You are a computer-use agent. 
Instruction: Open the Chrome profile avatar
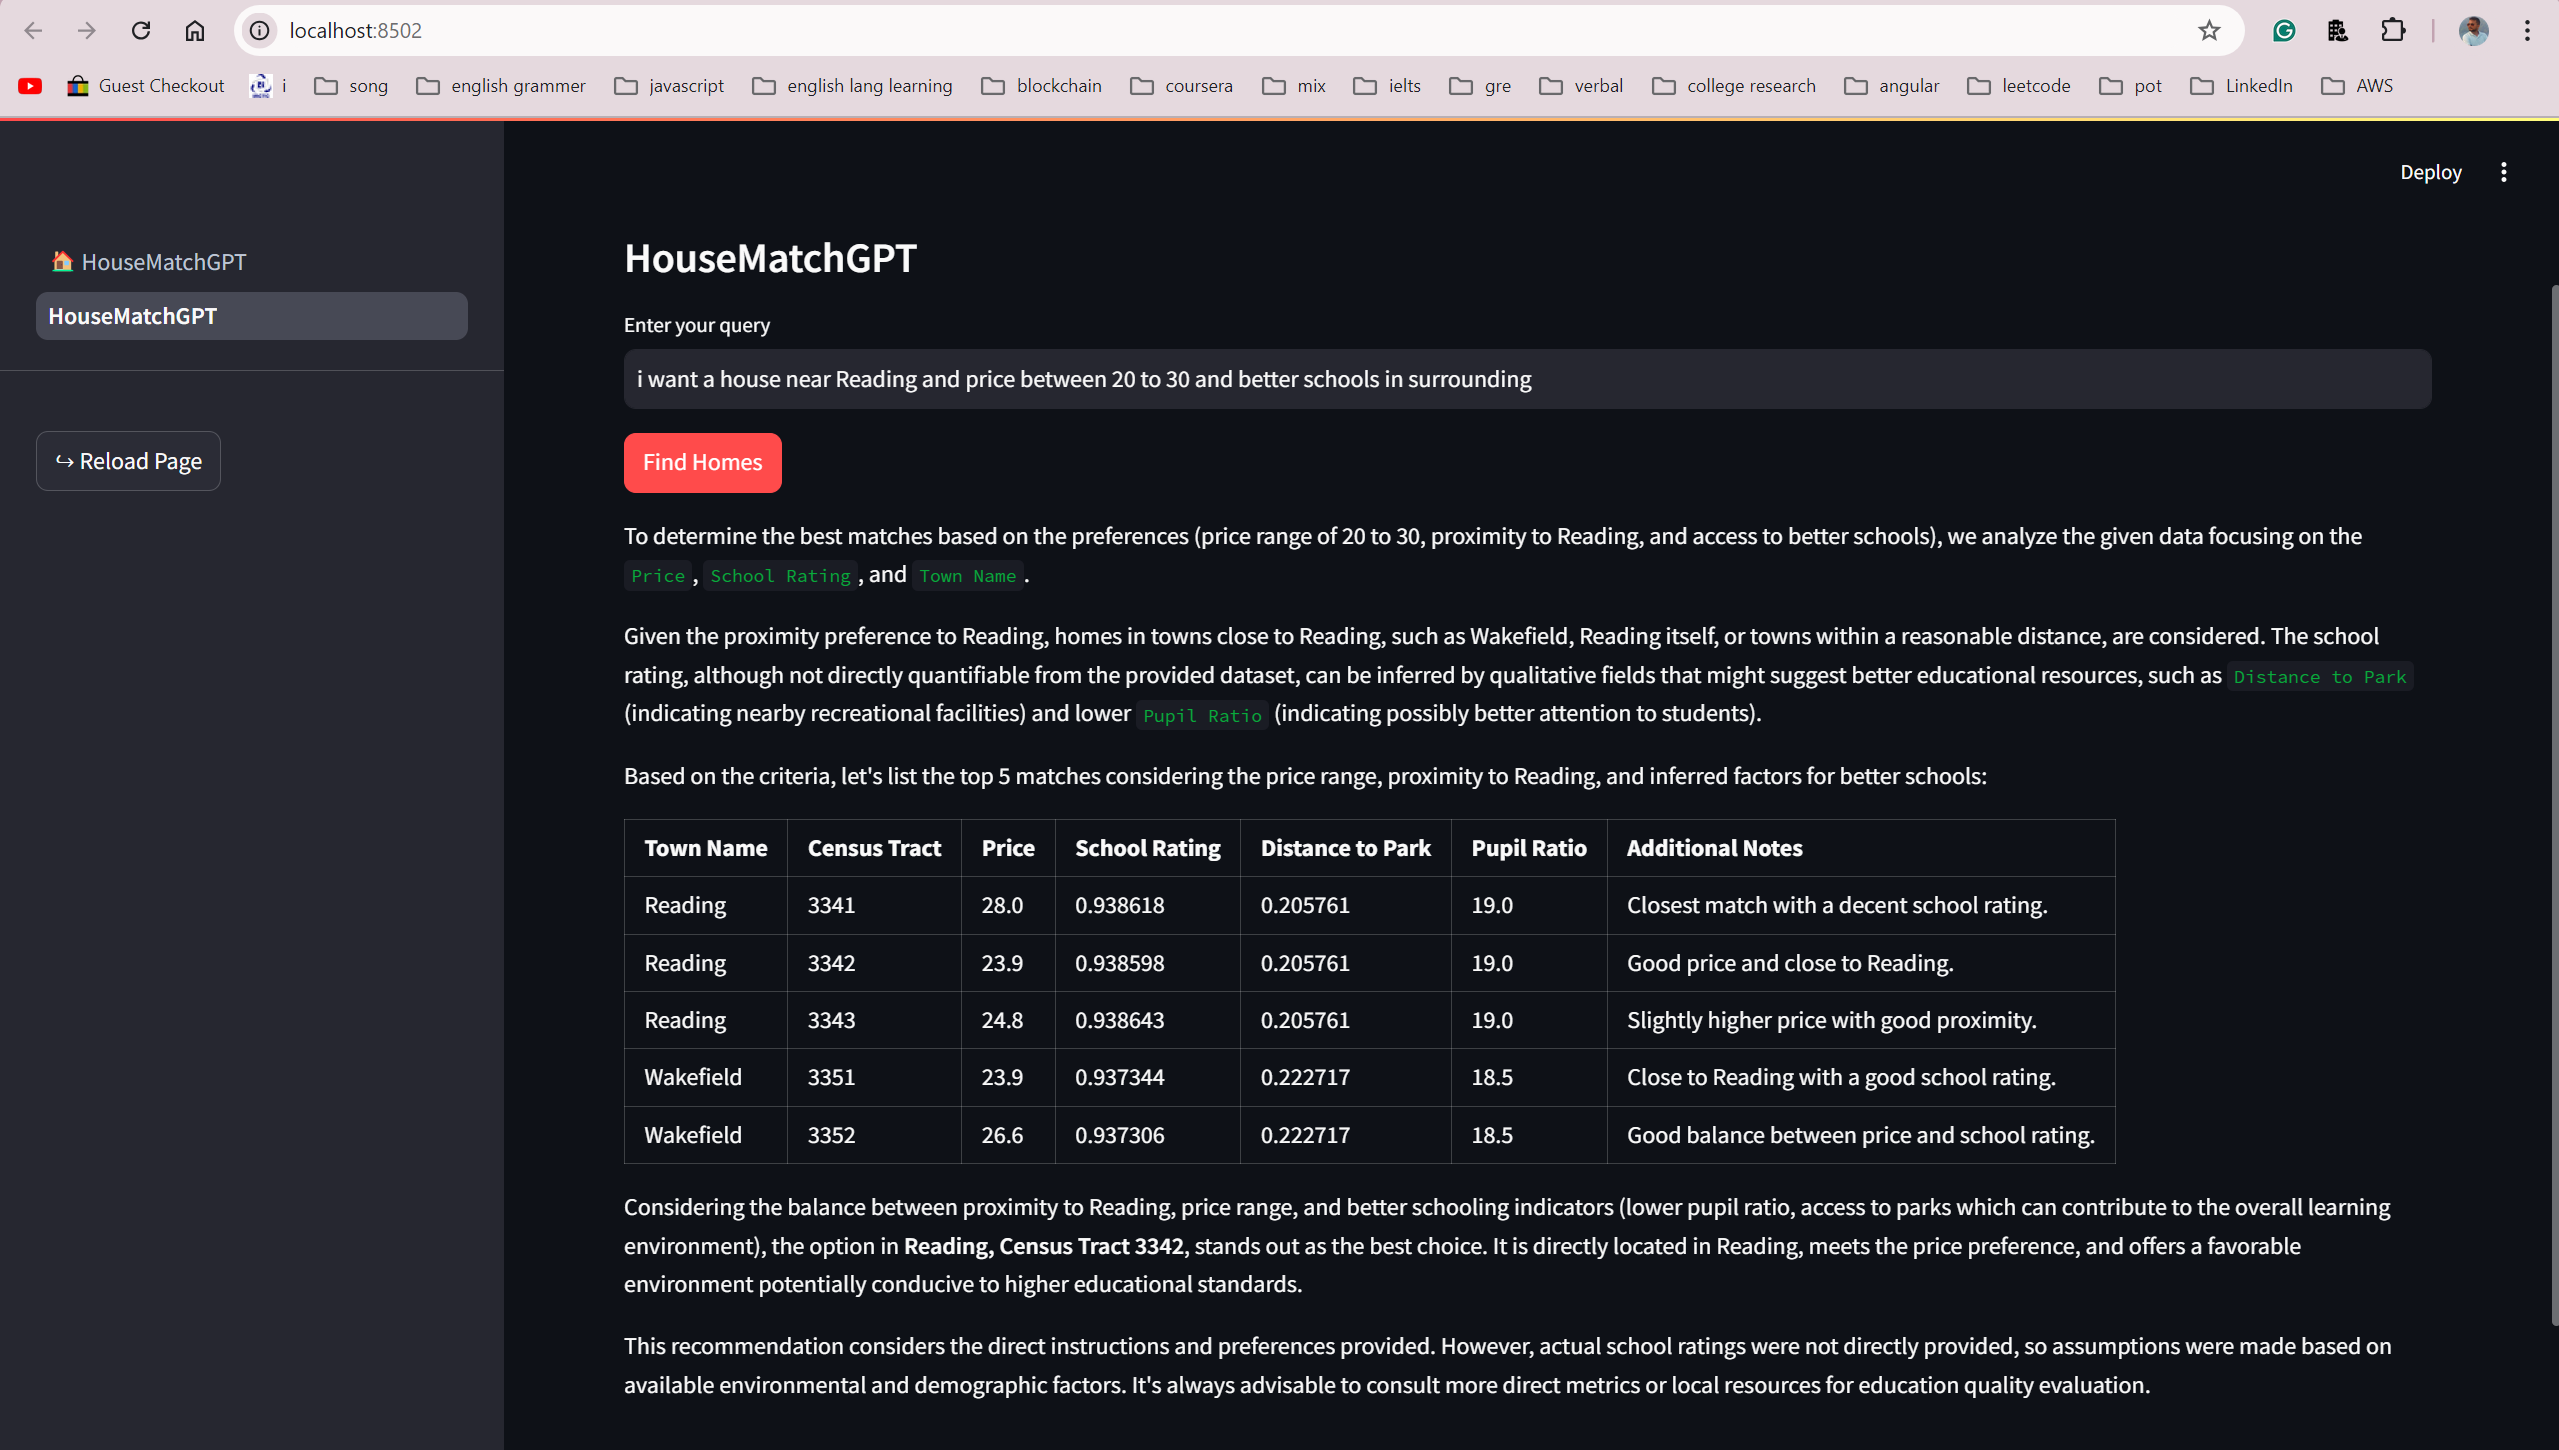[2473, 30]
